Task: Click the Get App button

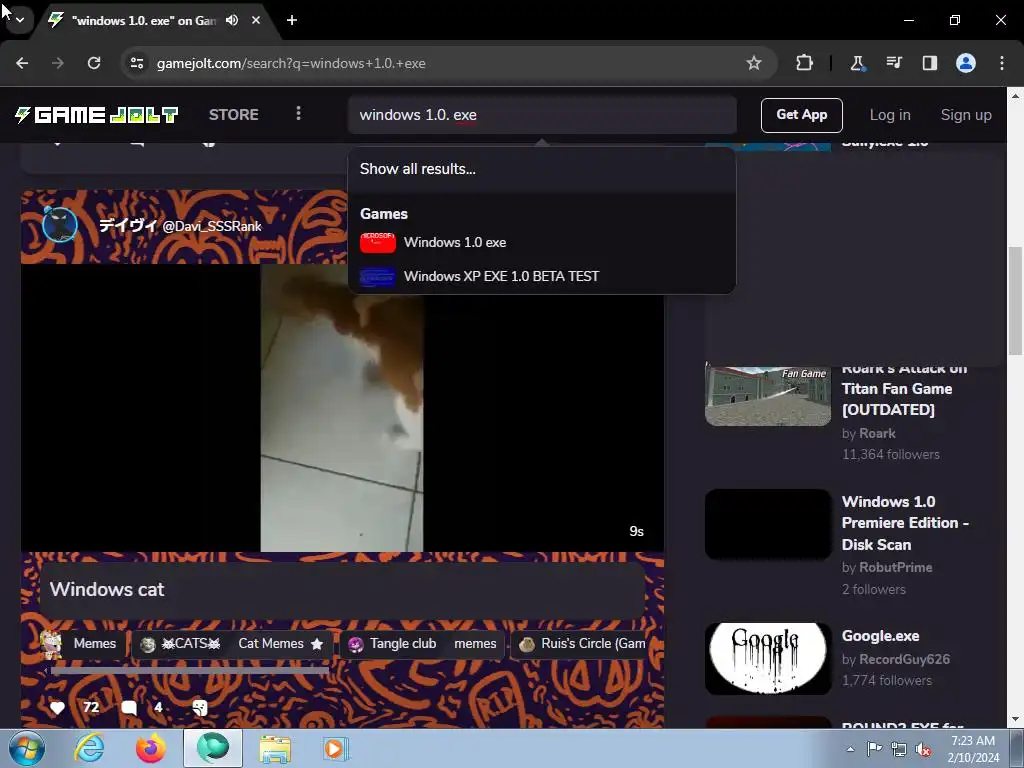Action: point(801,115)
